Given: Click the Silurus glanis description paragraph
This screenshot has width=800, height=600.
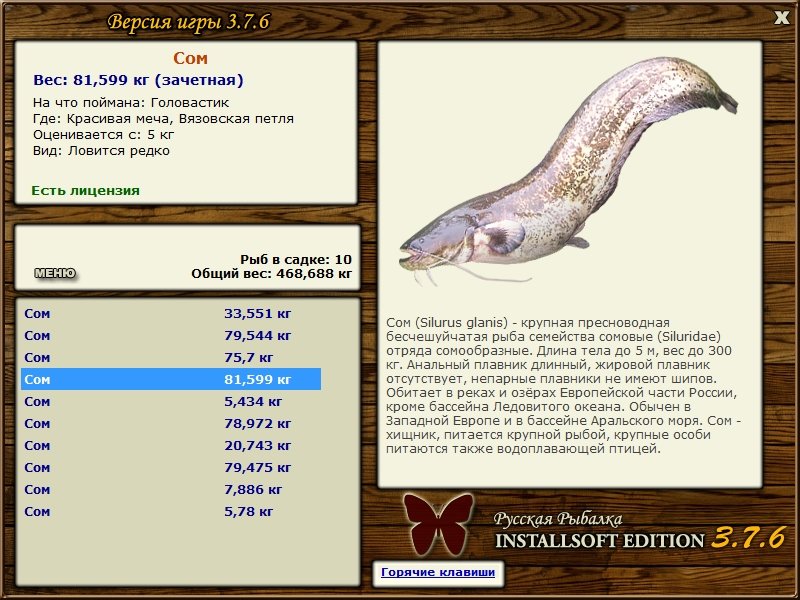Looking at the screenshot, I should (564, 386).
